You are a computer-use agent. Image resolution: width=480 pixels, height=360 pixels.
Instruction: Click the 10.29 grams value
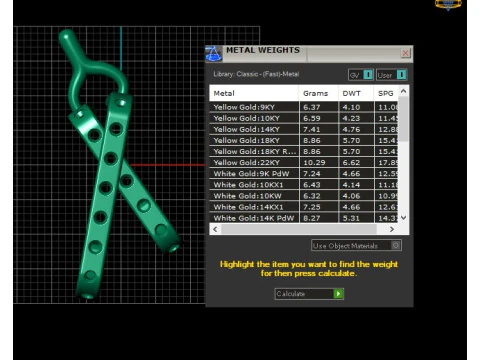point(313,163)
